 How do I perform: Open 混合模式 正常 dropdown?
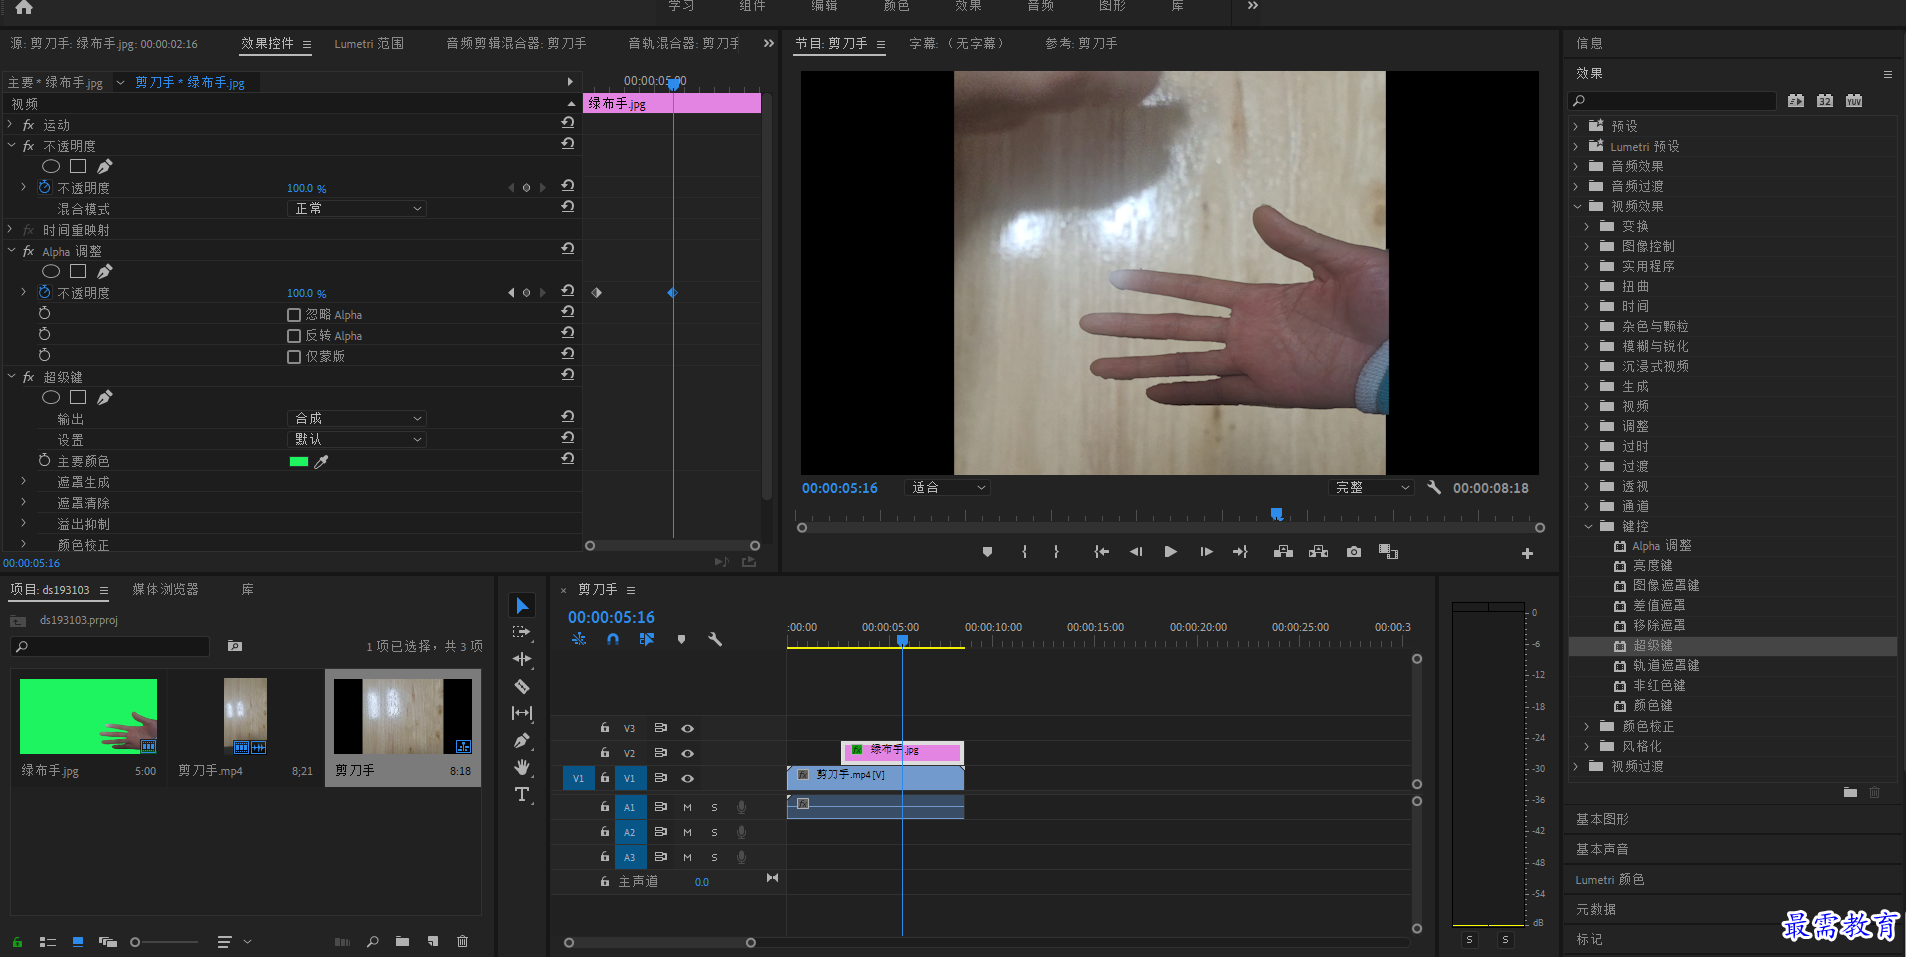click(x=357, y=208)
